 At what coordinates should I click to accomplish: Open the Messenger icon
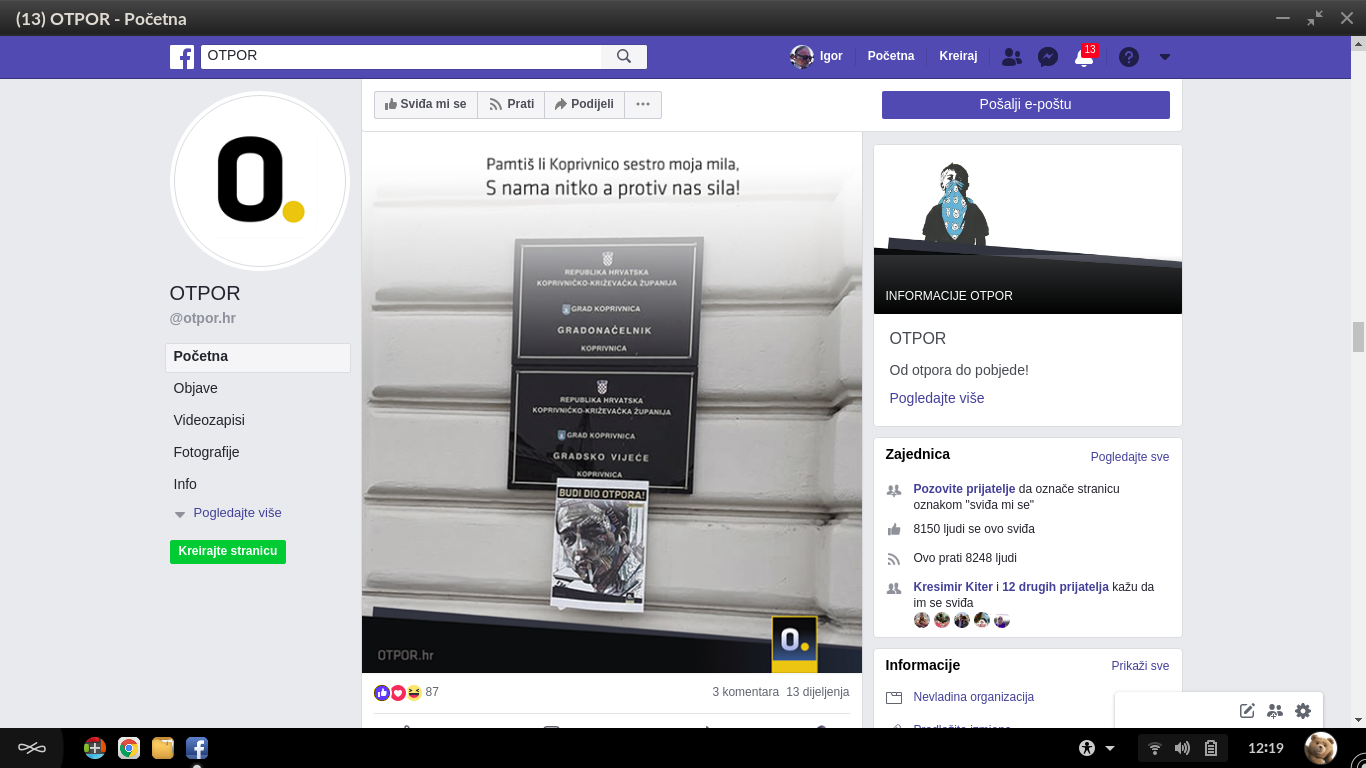point(1048,57)
